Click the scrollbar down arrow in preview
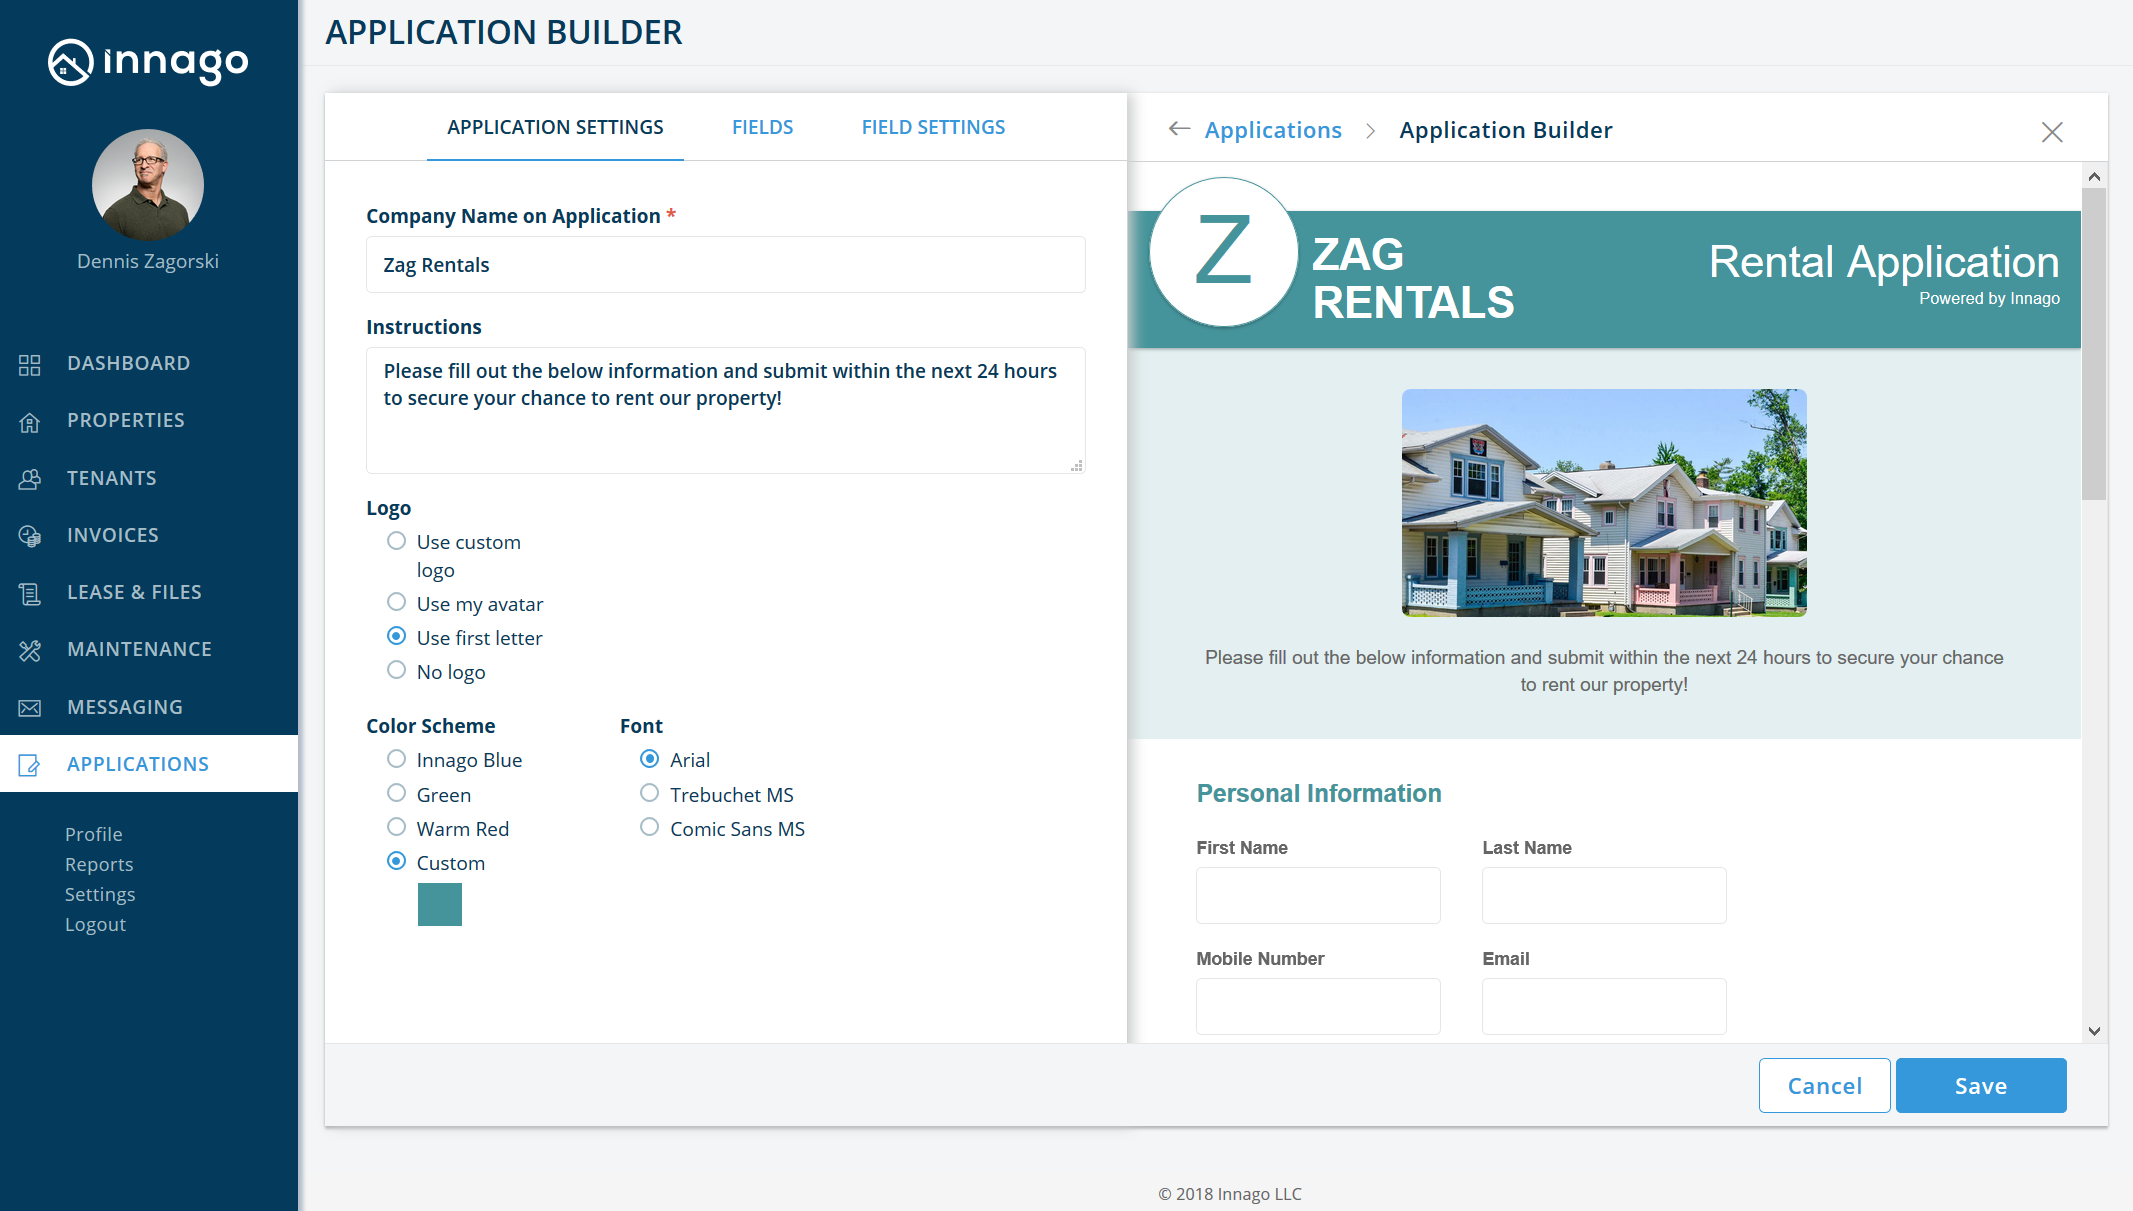The height and width of the screenshot is (1211, 2133). pos(2094,1031)
